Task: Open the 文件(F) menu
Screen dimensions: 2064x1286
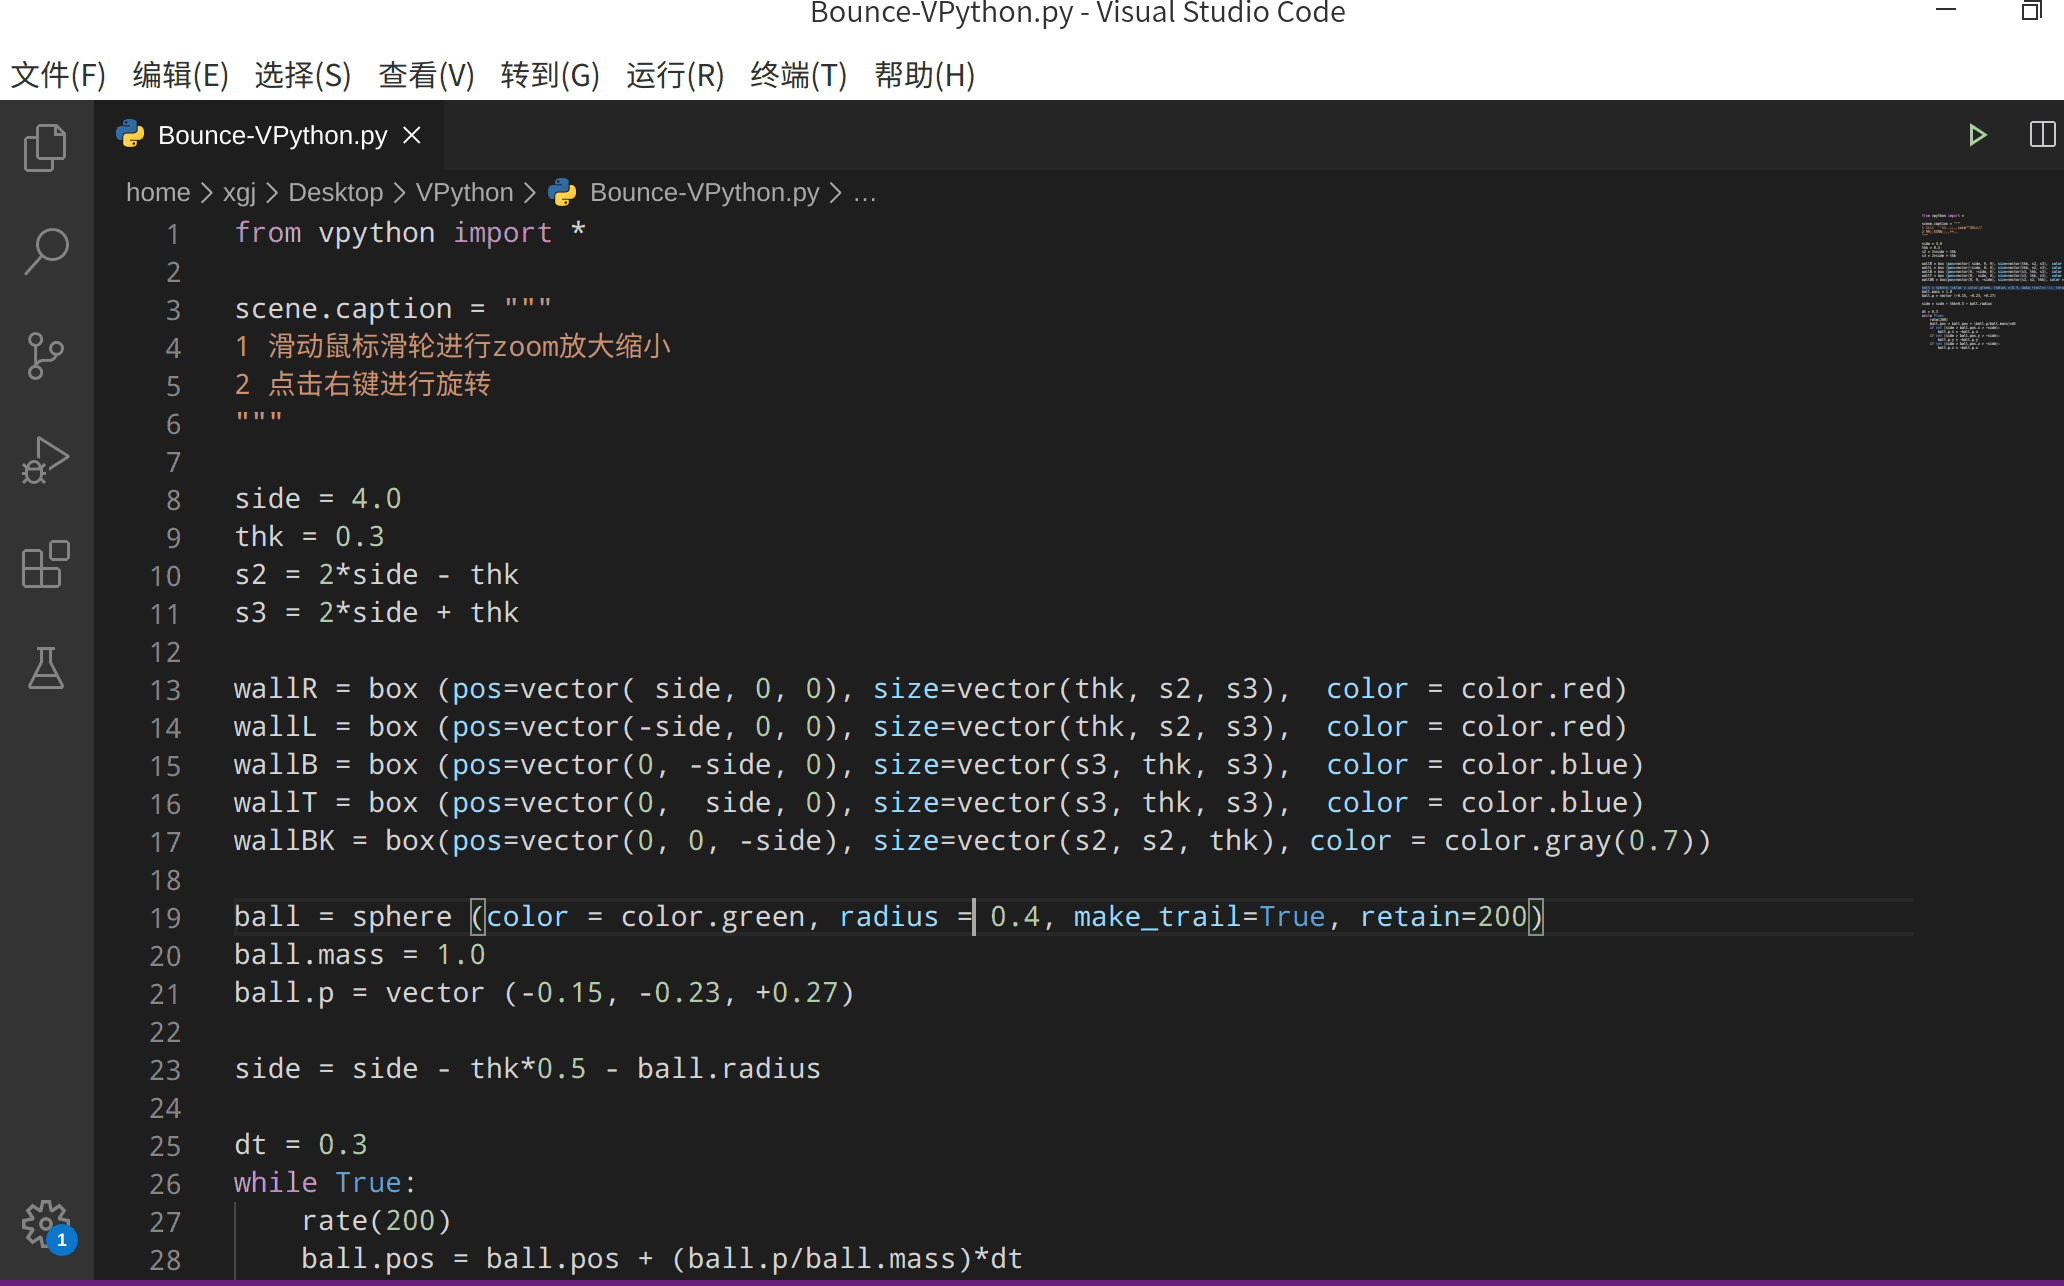Action: pos(57,75)
